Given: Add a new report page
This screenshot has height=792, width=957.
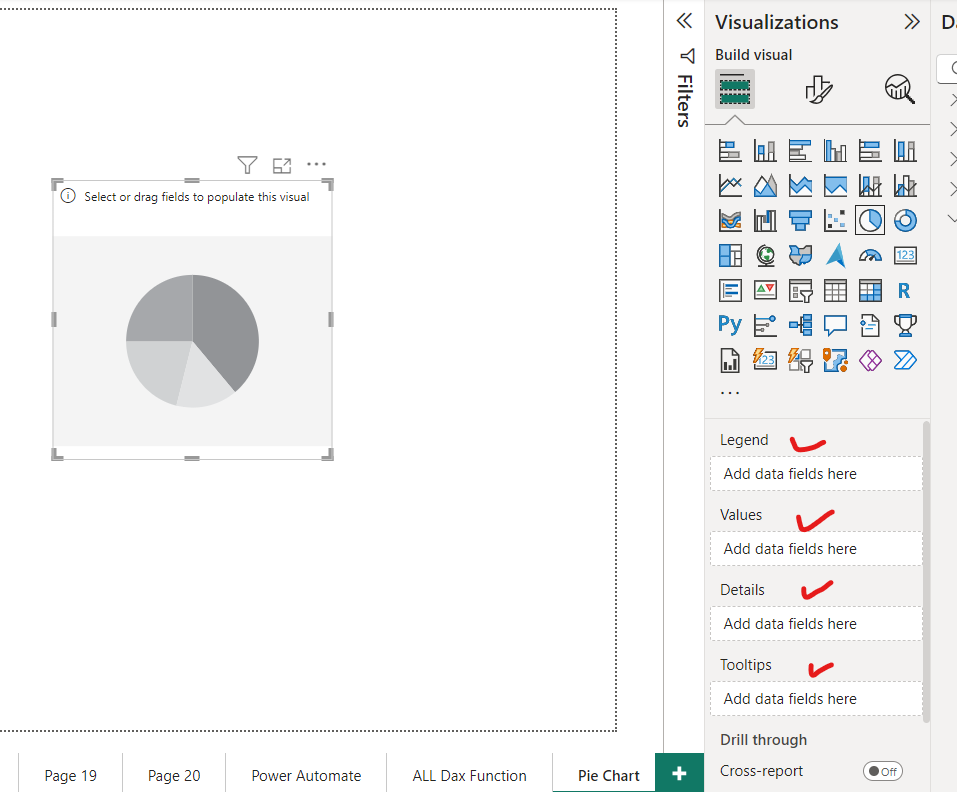Looking at the screenshot, I should (679, 772).
